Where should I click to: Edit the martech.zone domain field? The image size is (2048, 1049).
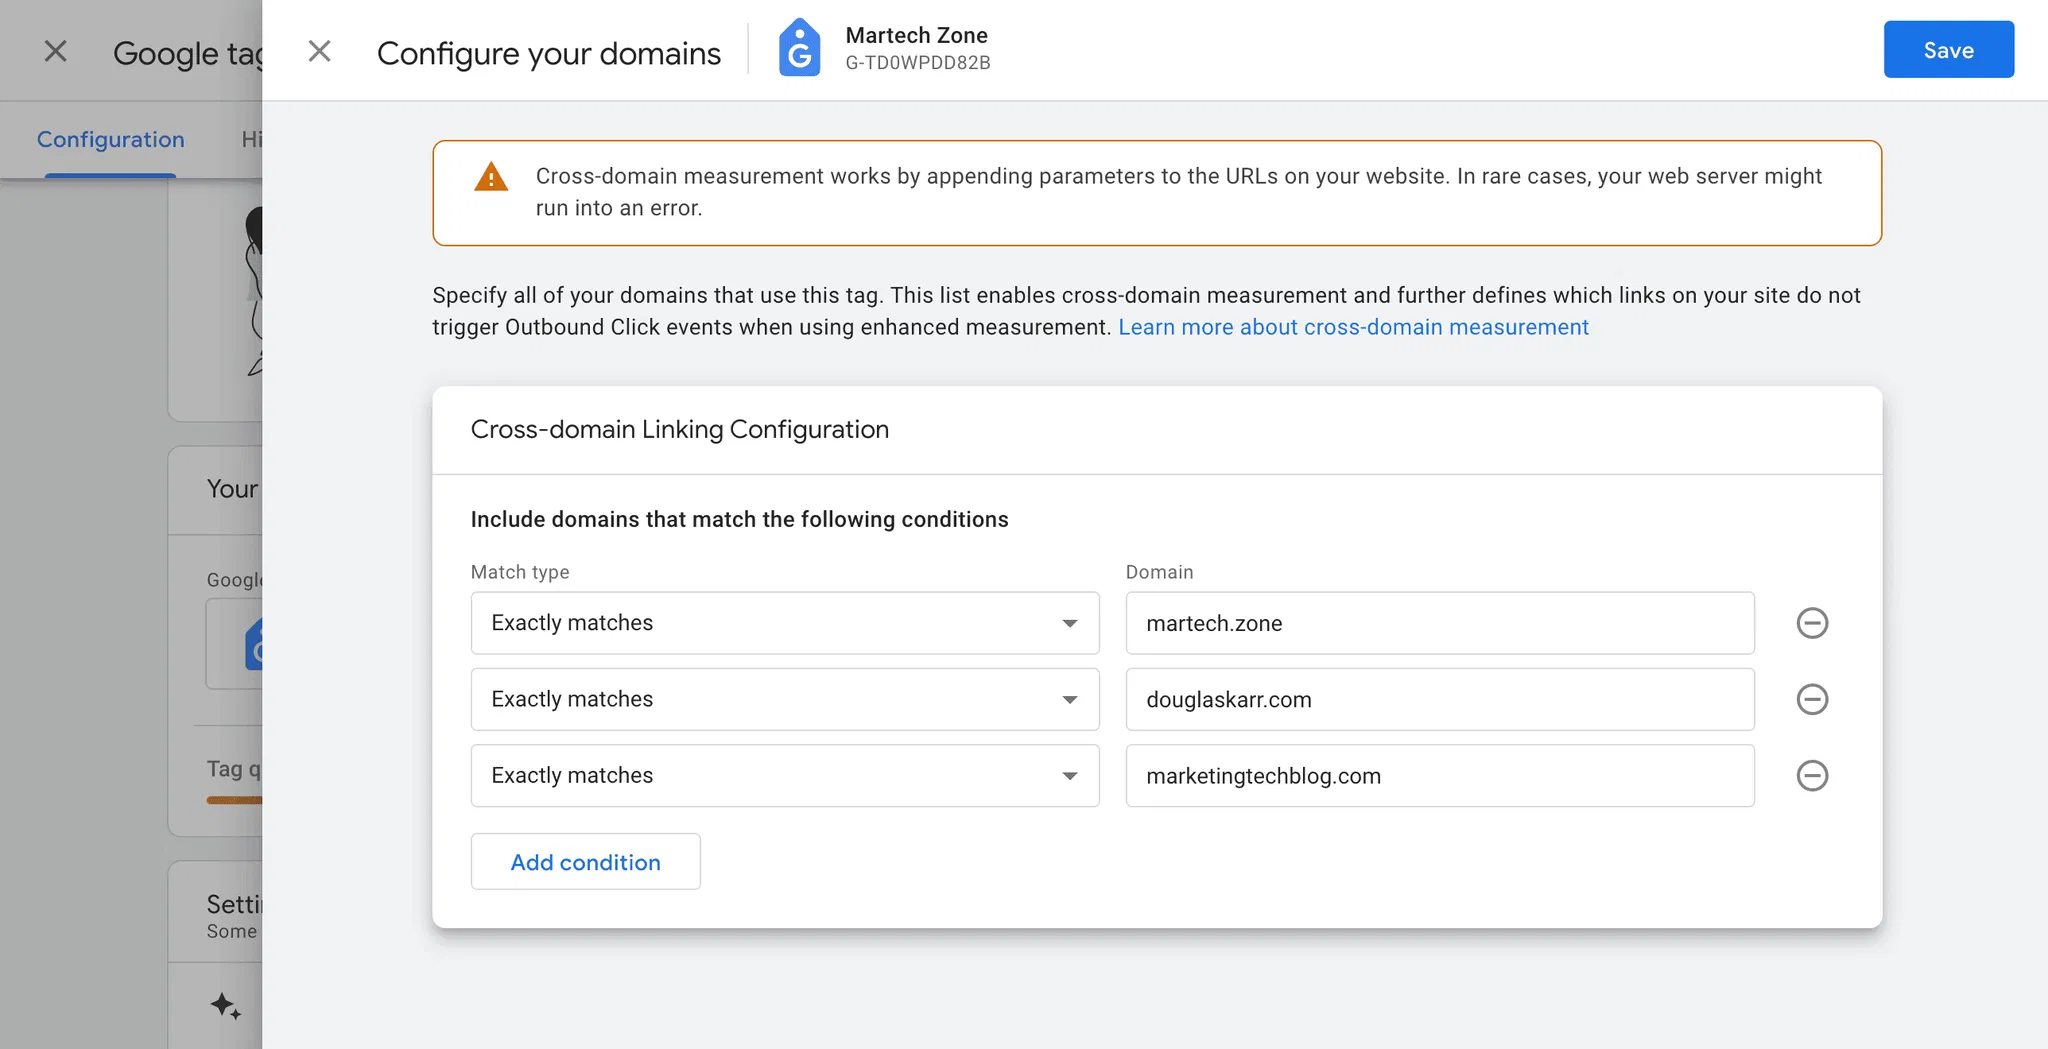point(1438,623)
